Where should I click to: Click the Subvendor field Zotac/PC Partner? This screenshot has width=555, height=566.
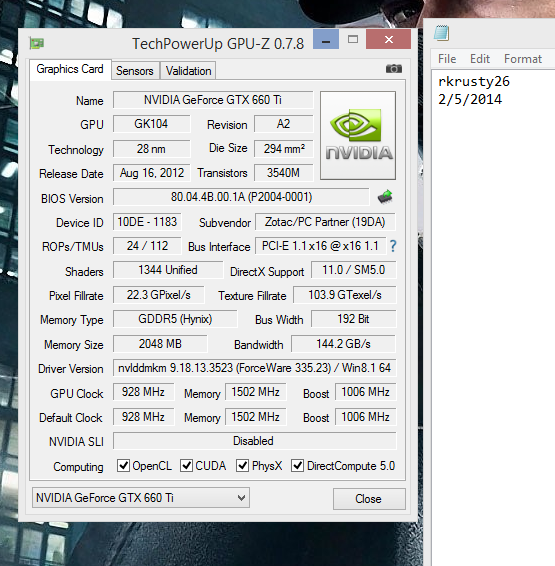[325, 222]
